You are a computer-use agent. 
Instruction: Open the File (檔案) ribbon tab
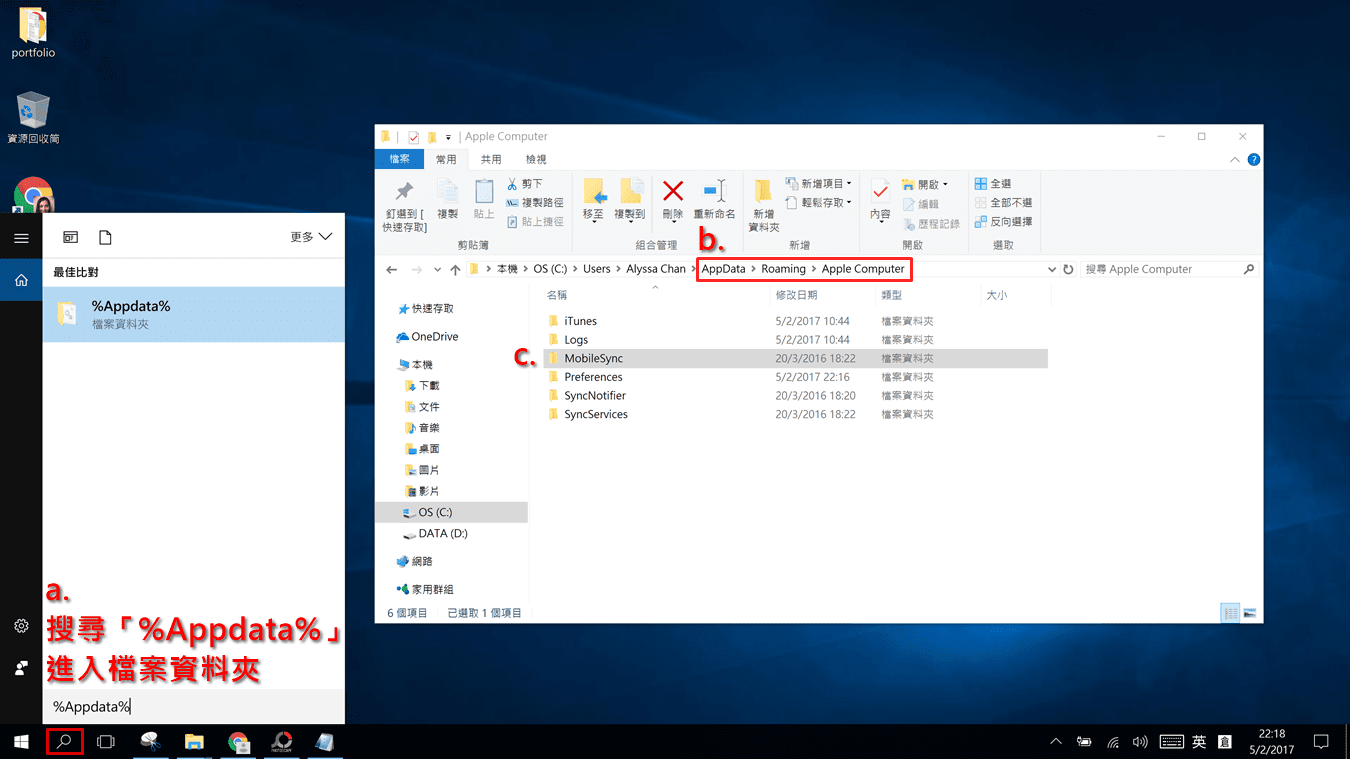(399, 159)
